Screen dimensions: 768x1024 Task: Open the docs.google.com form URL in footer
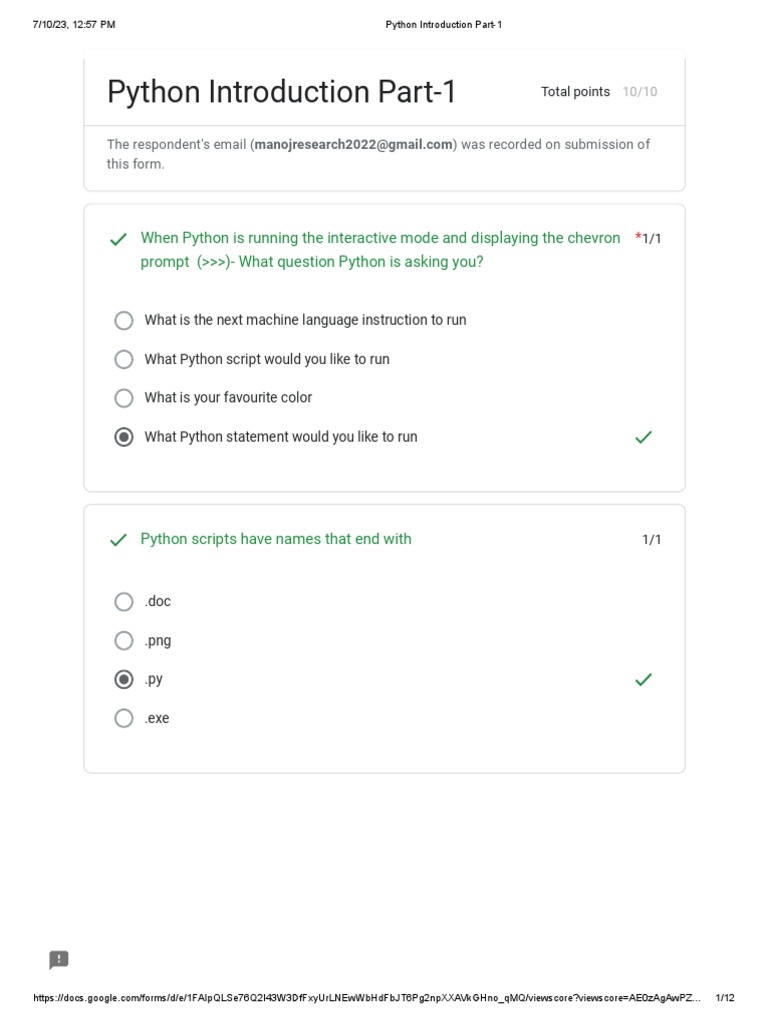(x=366, y=998)
